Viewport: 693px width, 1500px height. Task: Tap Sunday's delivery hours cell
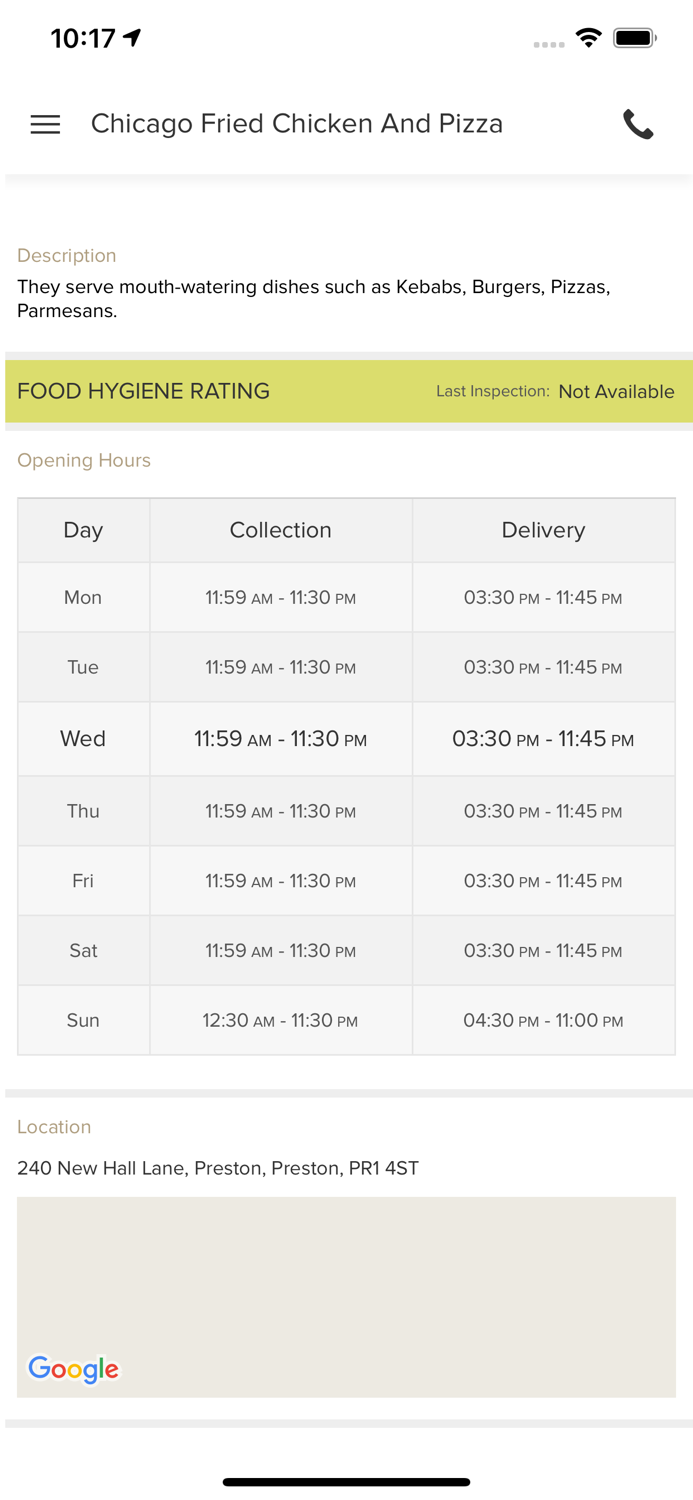(543, 1021)
